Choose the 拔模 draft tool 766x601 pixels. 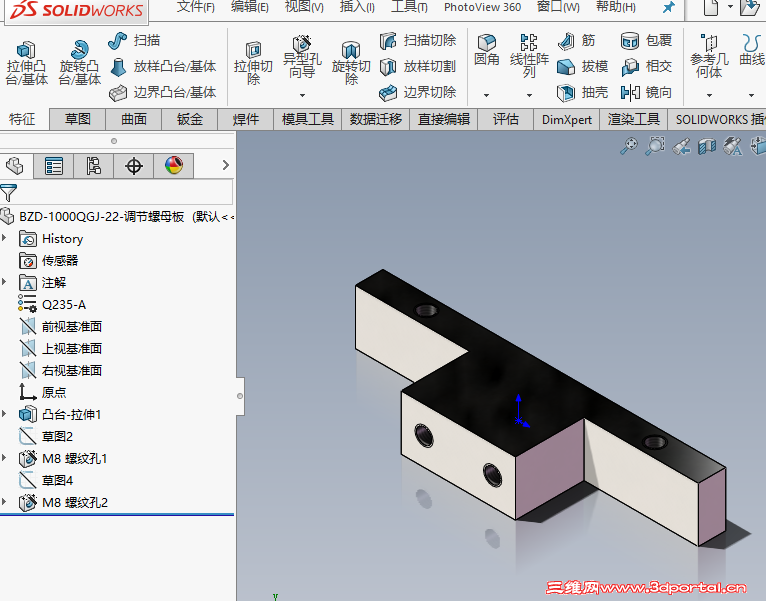(583, 66)
